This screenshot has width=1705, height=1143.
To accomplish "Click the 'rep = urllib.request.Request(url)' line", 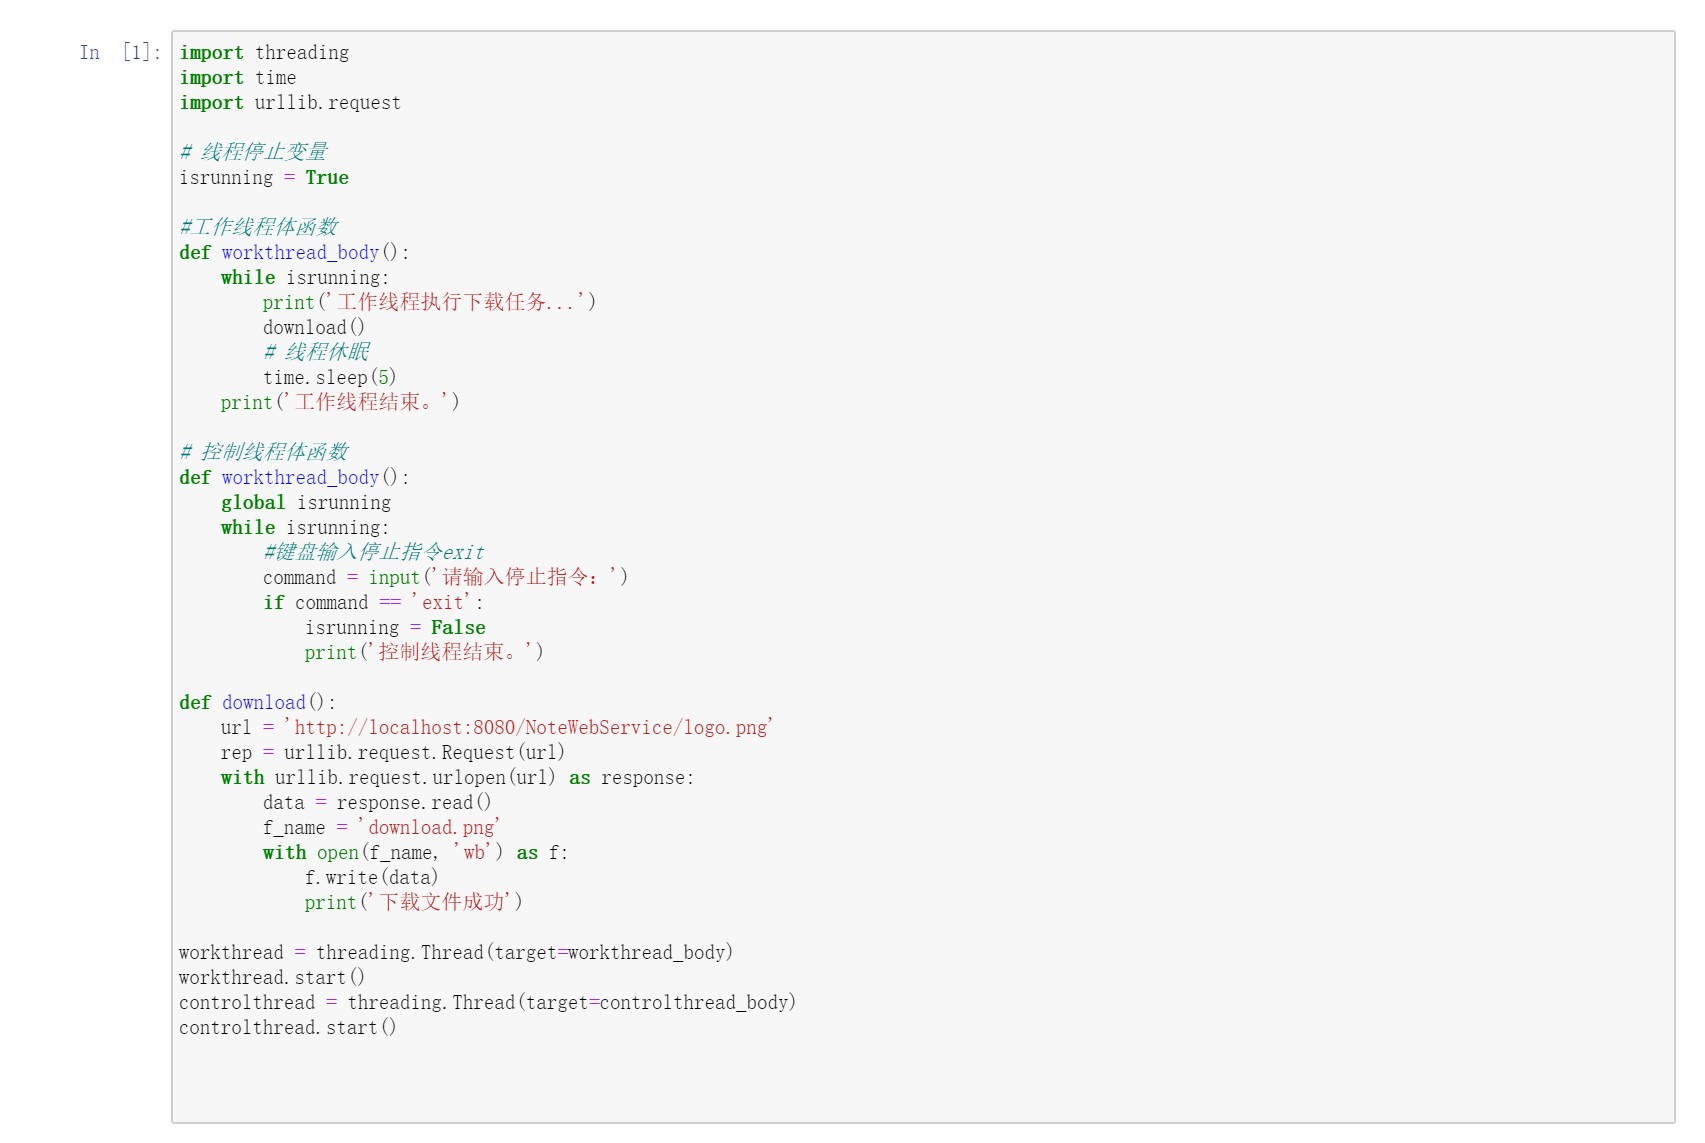I will [393, 752].
